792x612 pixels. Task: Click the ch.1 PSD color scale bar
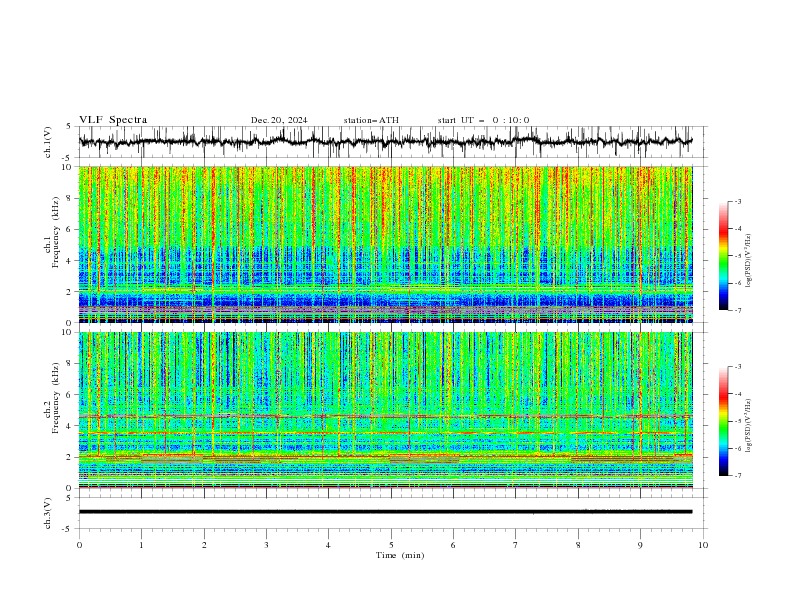(723, 256)
